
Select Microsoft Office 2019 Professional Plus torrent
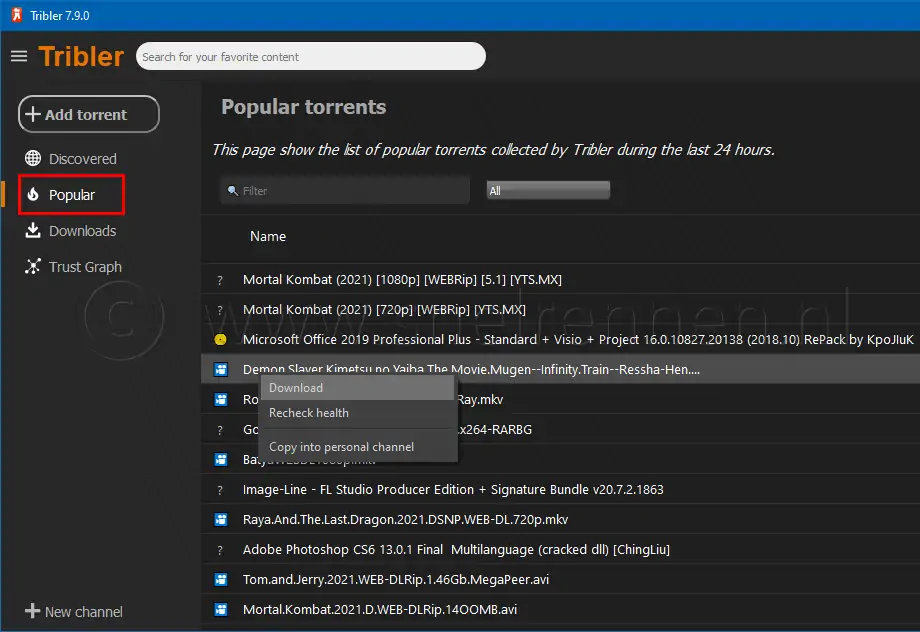pyautogui.click(x=578, y=339)
